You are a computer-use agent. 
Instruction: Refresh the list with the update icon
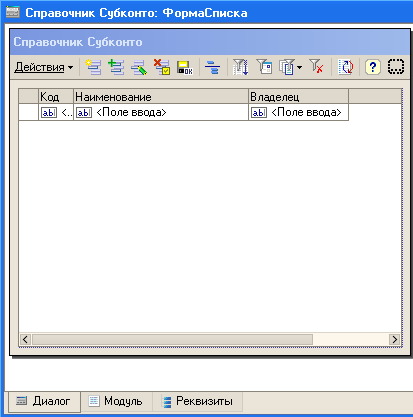tap(346, 67)
